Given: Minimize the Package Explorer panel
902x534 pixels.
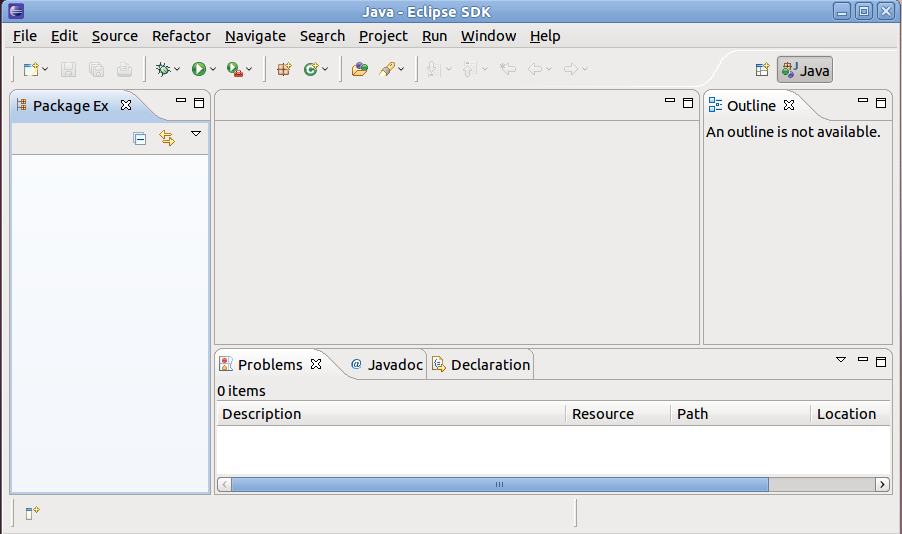Looking at the screenshot, I should pyautogui.click(x=181, y=101).
